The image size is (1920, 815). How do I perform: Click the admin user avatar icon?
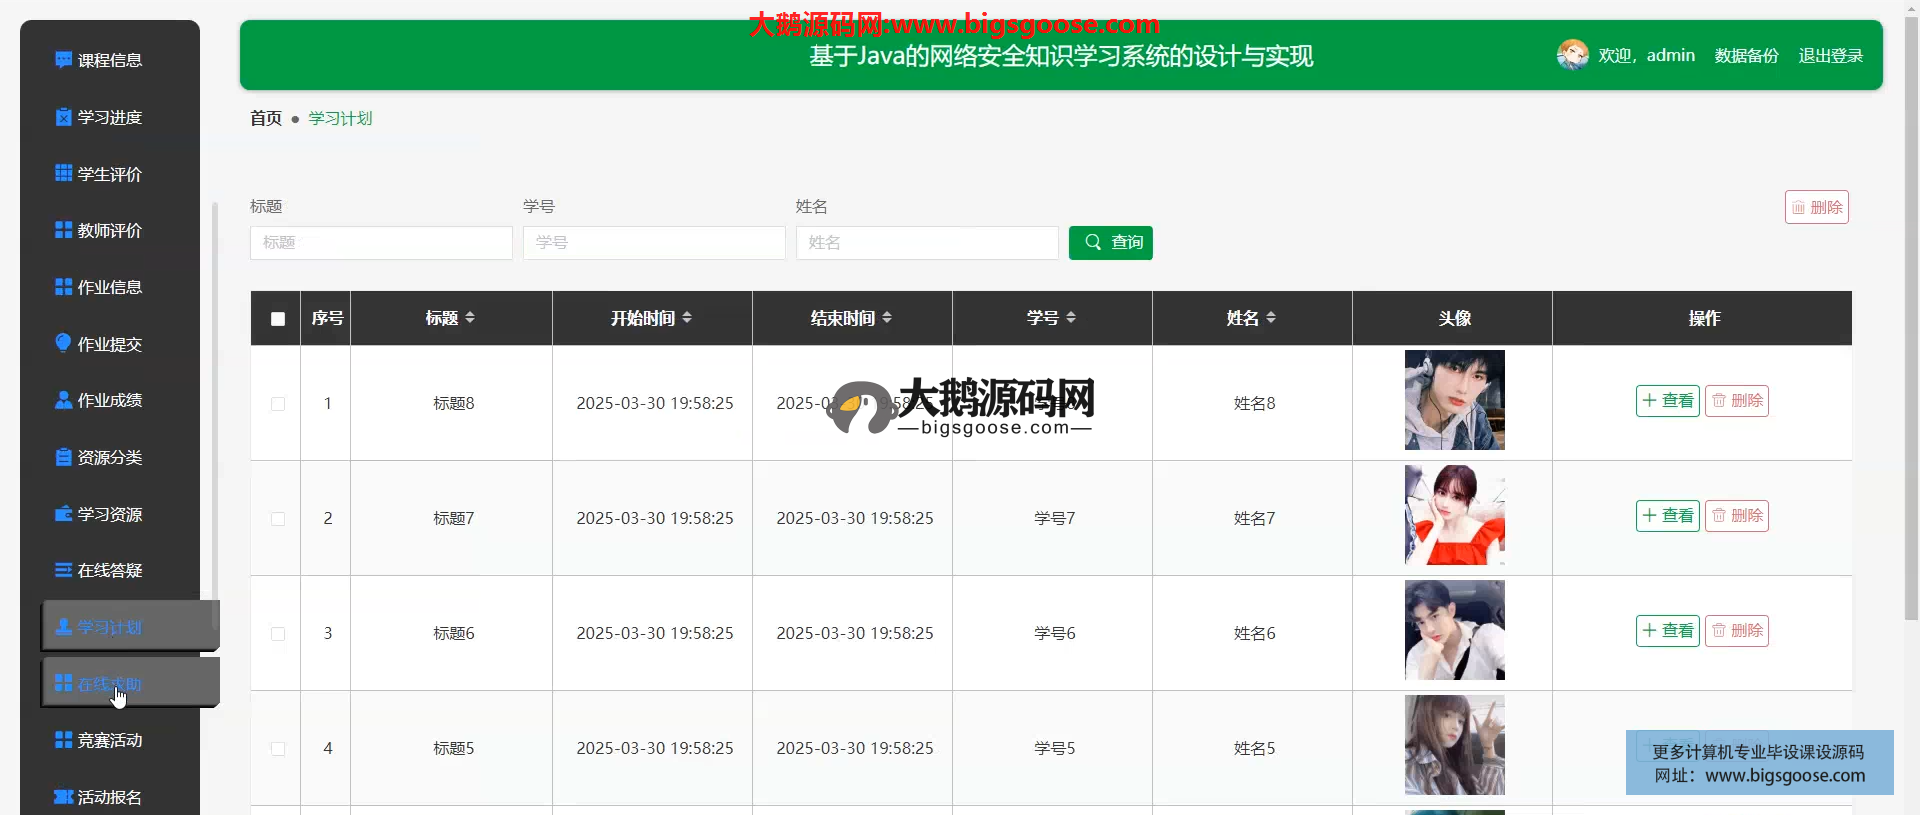pyautogui.click(x=1572, y=55)
